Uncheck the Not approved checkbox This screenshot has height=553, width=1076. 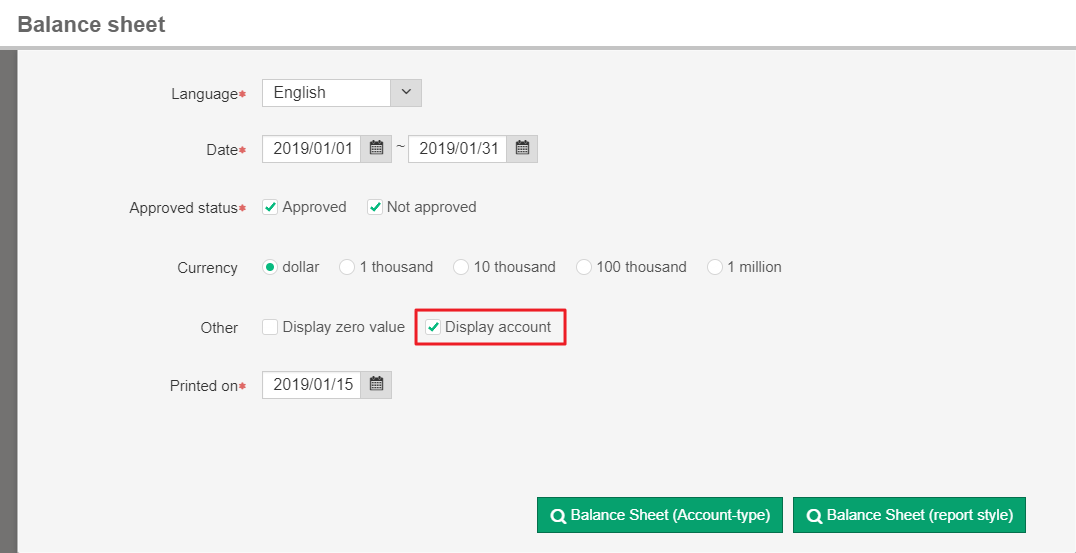(375, 208)
